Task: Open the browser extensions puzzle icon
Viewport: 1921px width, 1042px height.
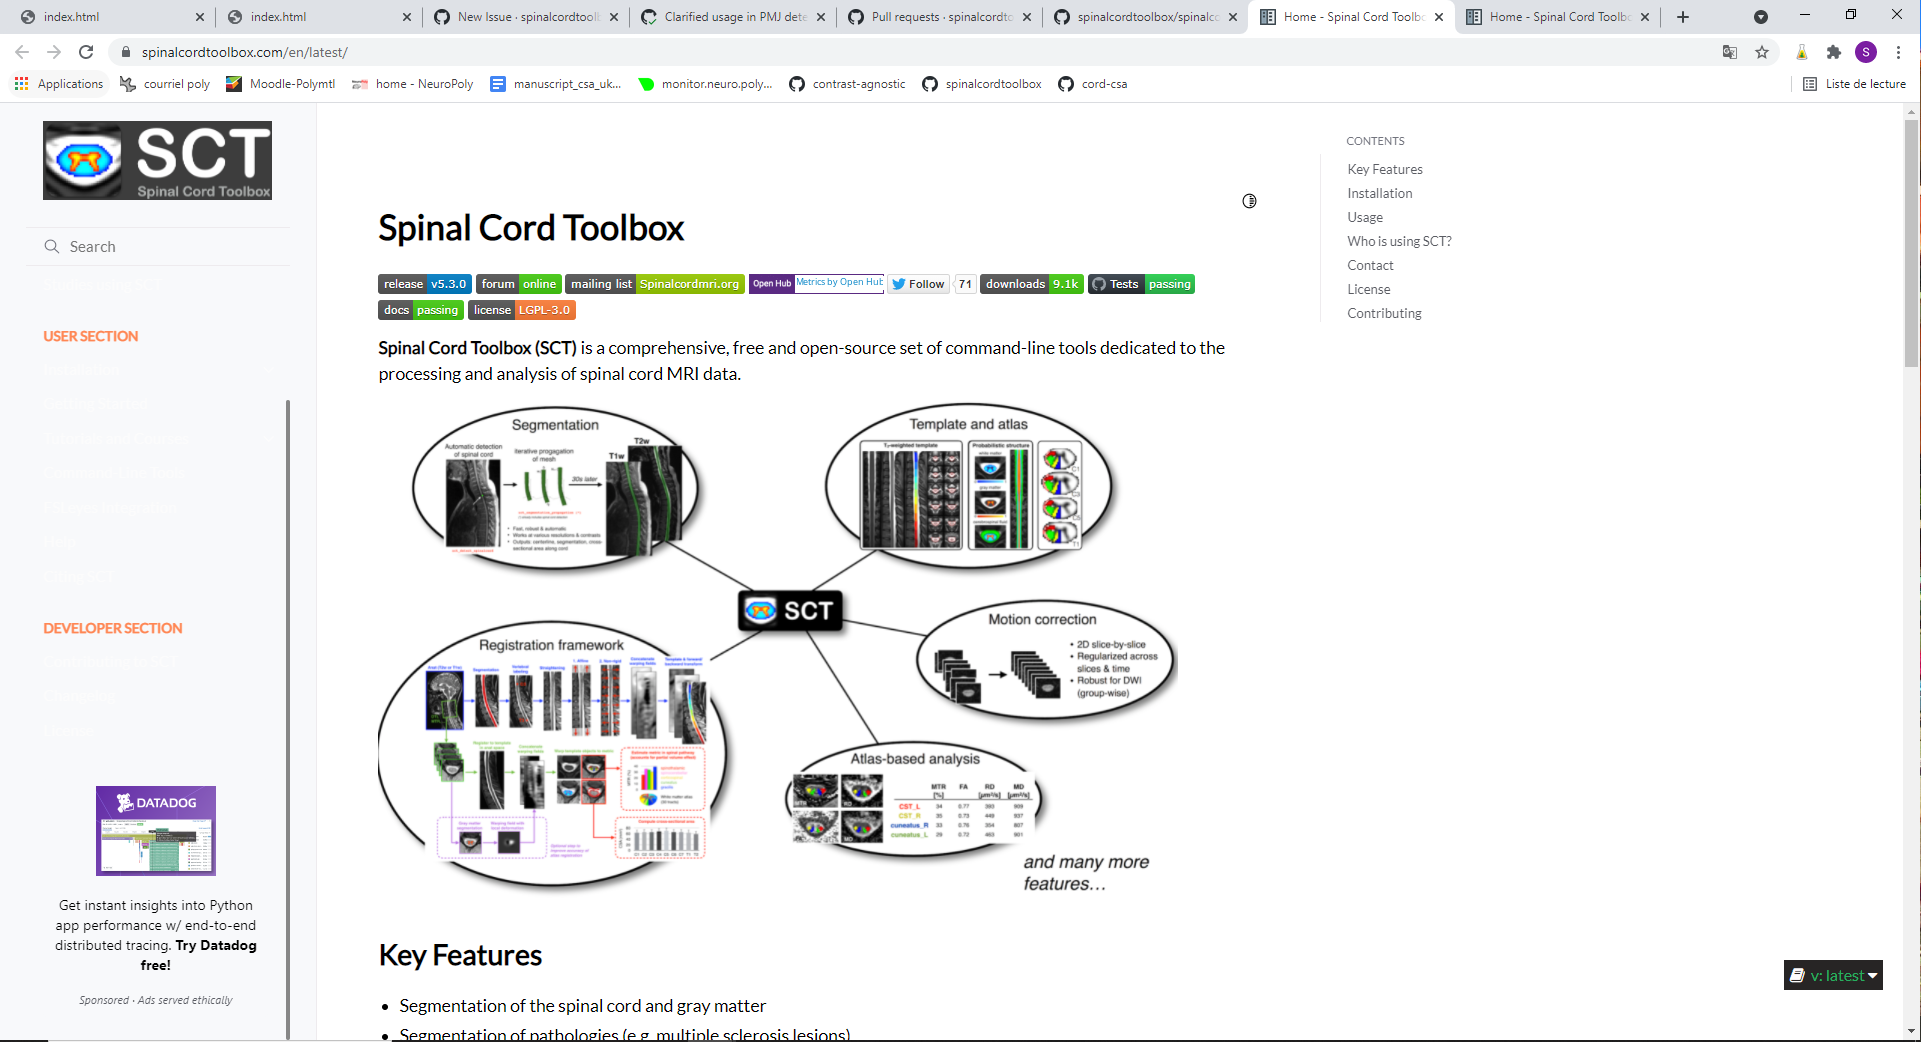Action: (x=1835, y=52)
